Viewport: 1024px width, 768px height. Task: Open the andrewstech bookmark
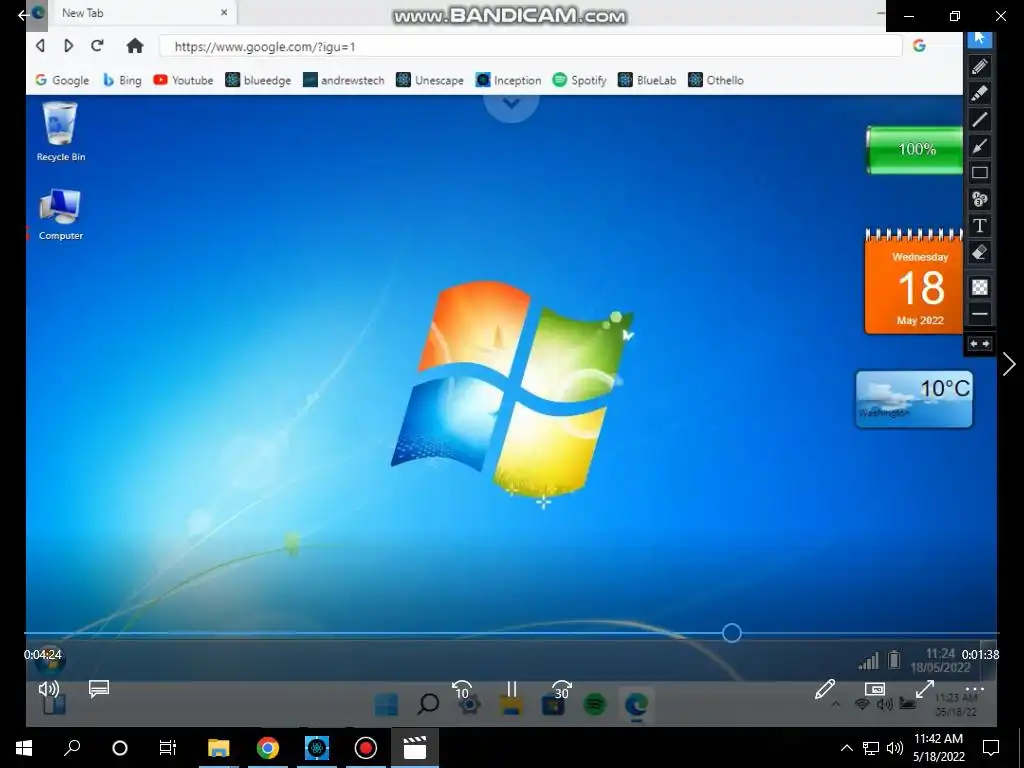click(x=344, y=80)
